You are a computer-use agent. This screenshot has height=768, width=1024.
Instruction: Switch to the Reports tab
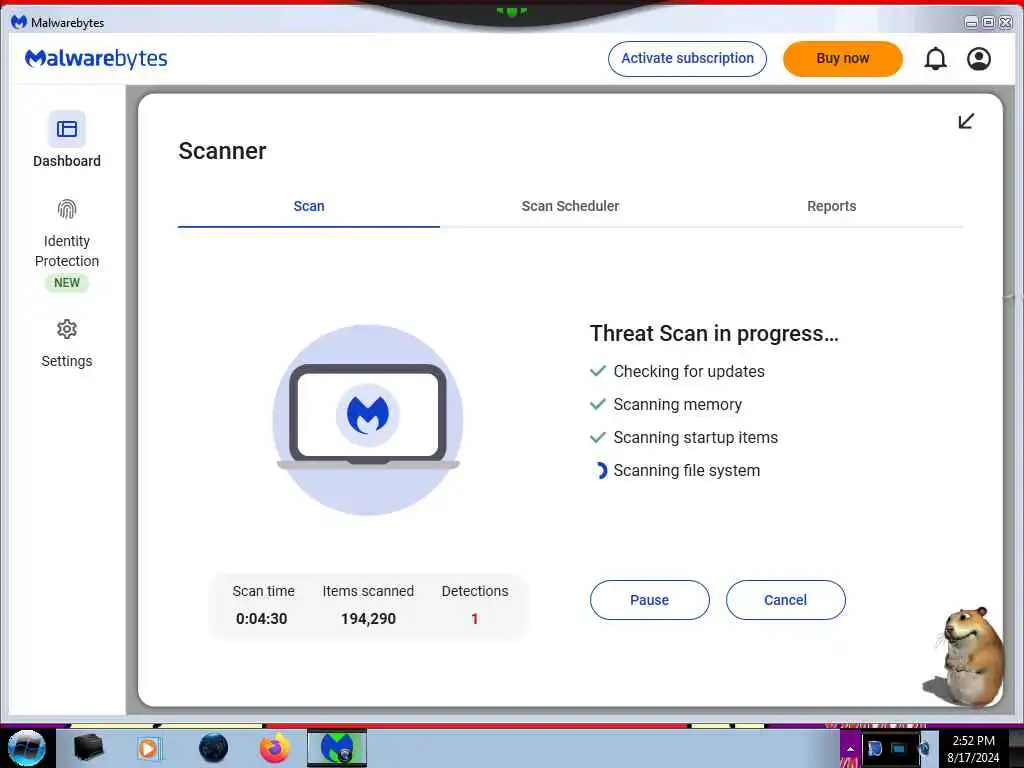[831, 206]
